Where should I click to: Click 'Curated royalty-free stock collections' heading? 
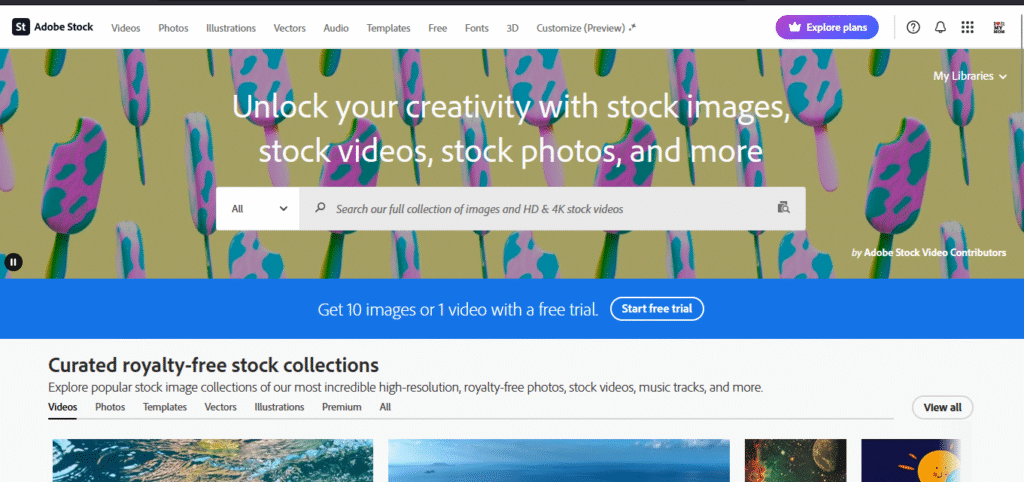tap(214, 364)
